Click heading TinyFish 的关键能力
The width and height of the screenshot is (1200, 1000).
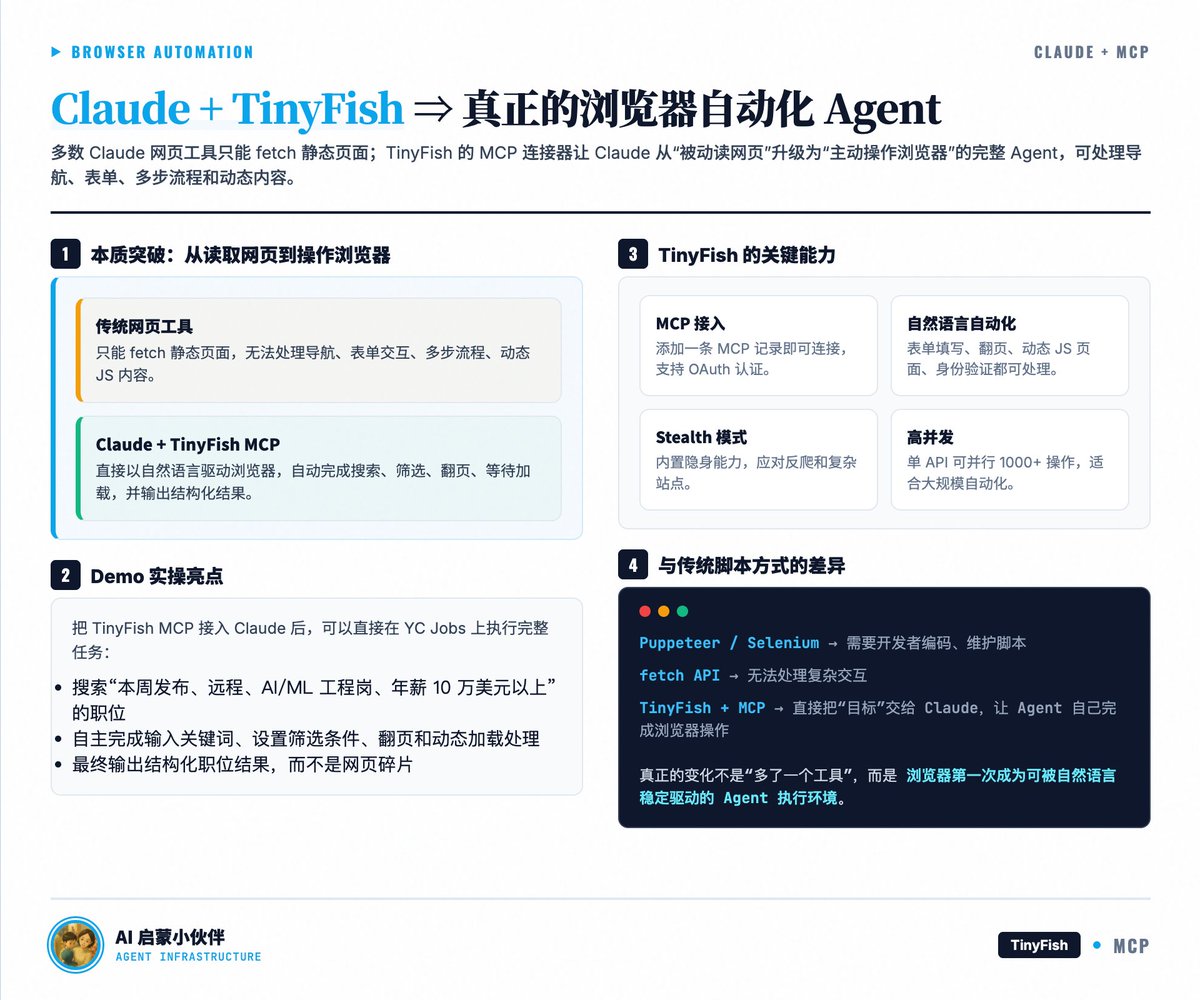(x=747, y=255)
